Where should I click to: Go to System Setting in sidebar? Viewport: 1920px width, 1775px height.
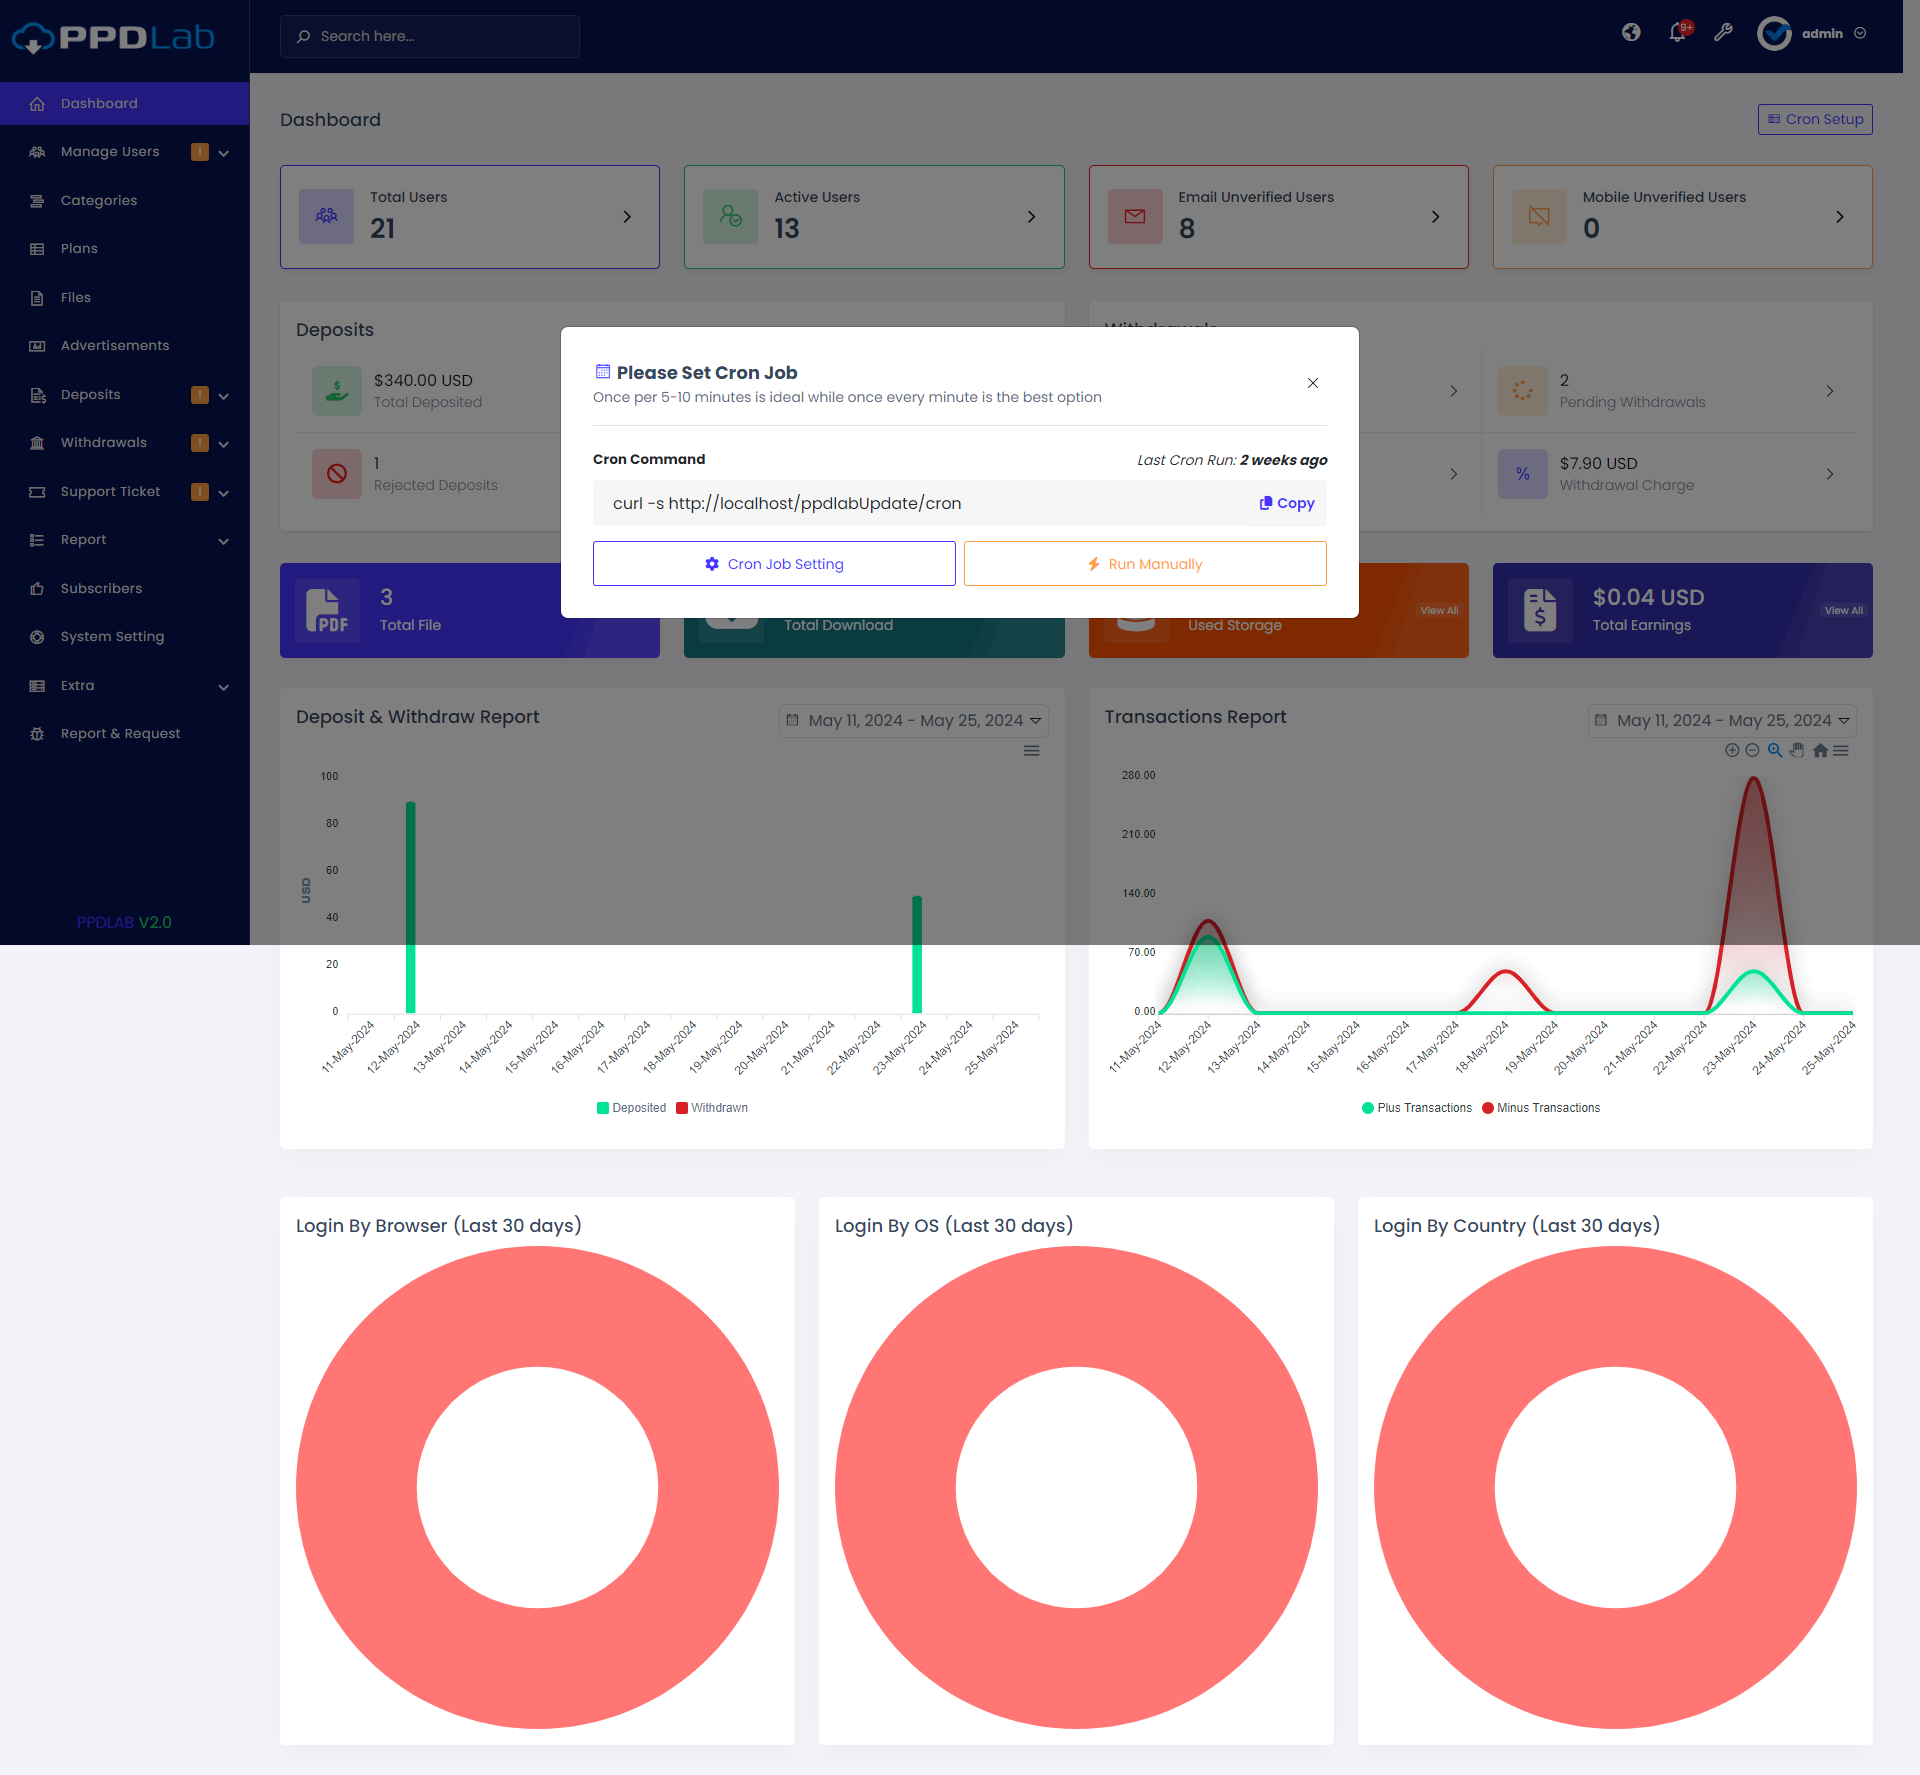click(x=112, y=637)
